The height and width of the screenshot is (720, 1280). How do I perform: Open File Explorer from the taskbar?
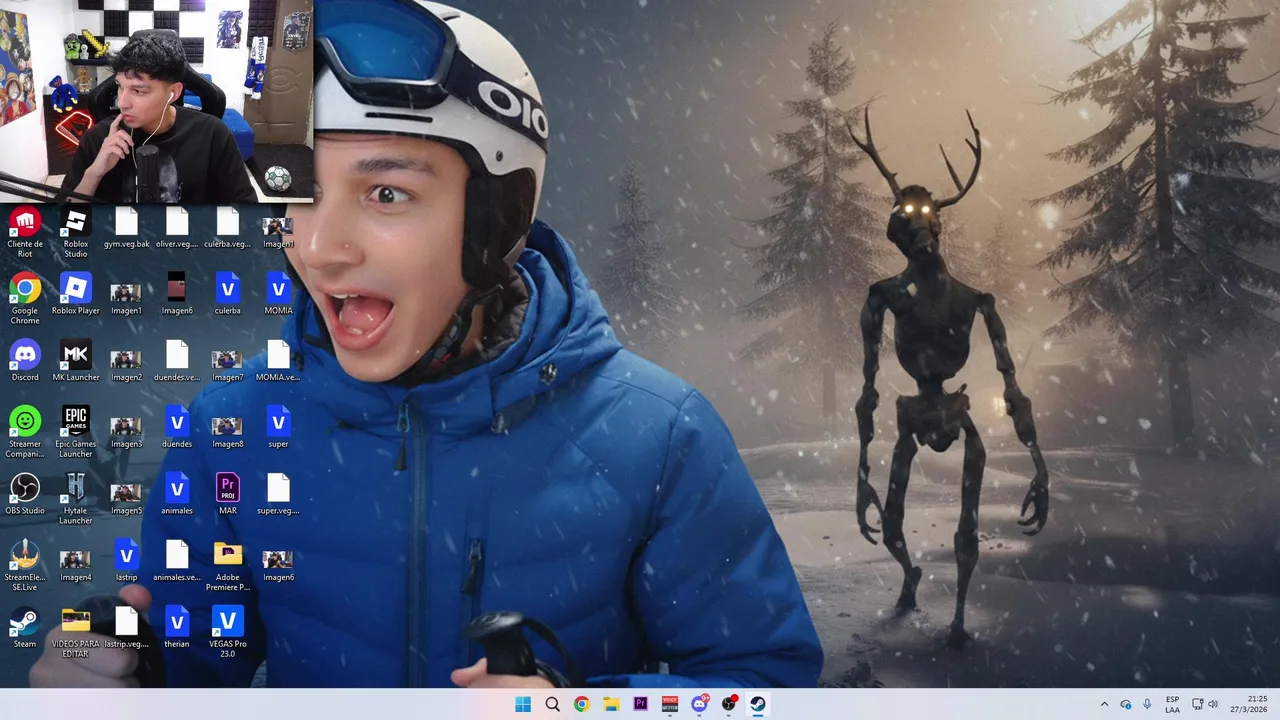(611, 704)
